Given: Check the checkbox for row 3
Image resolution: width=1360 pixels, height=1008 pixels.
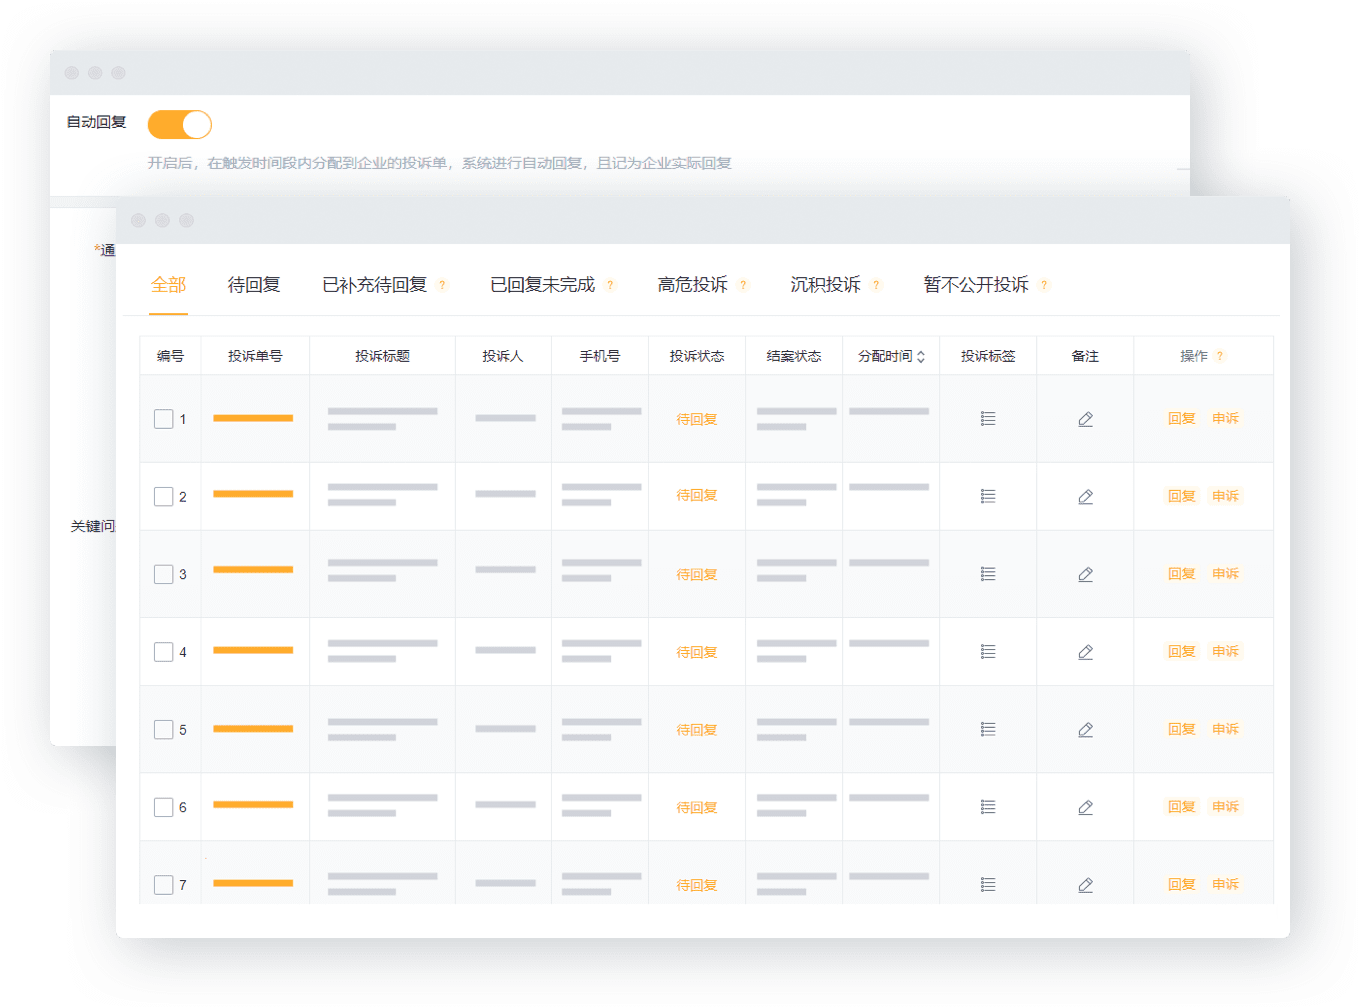Looking at the screenshot, I should (164, 574).
